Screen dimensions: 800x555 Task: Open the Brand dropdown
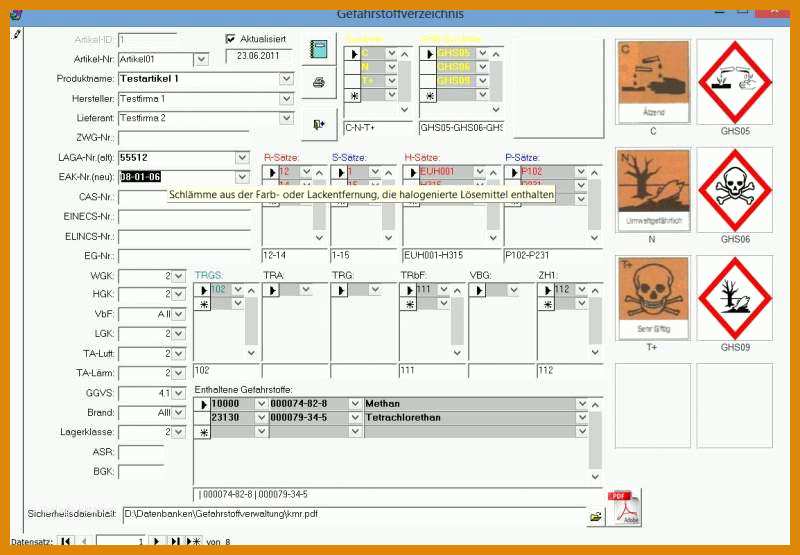coord(178,413)
